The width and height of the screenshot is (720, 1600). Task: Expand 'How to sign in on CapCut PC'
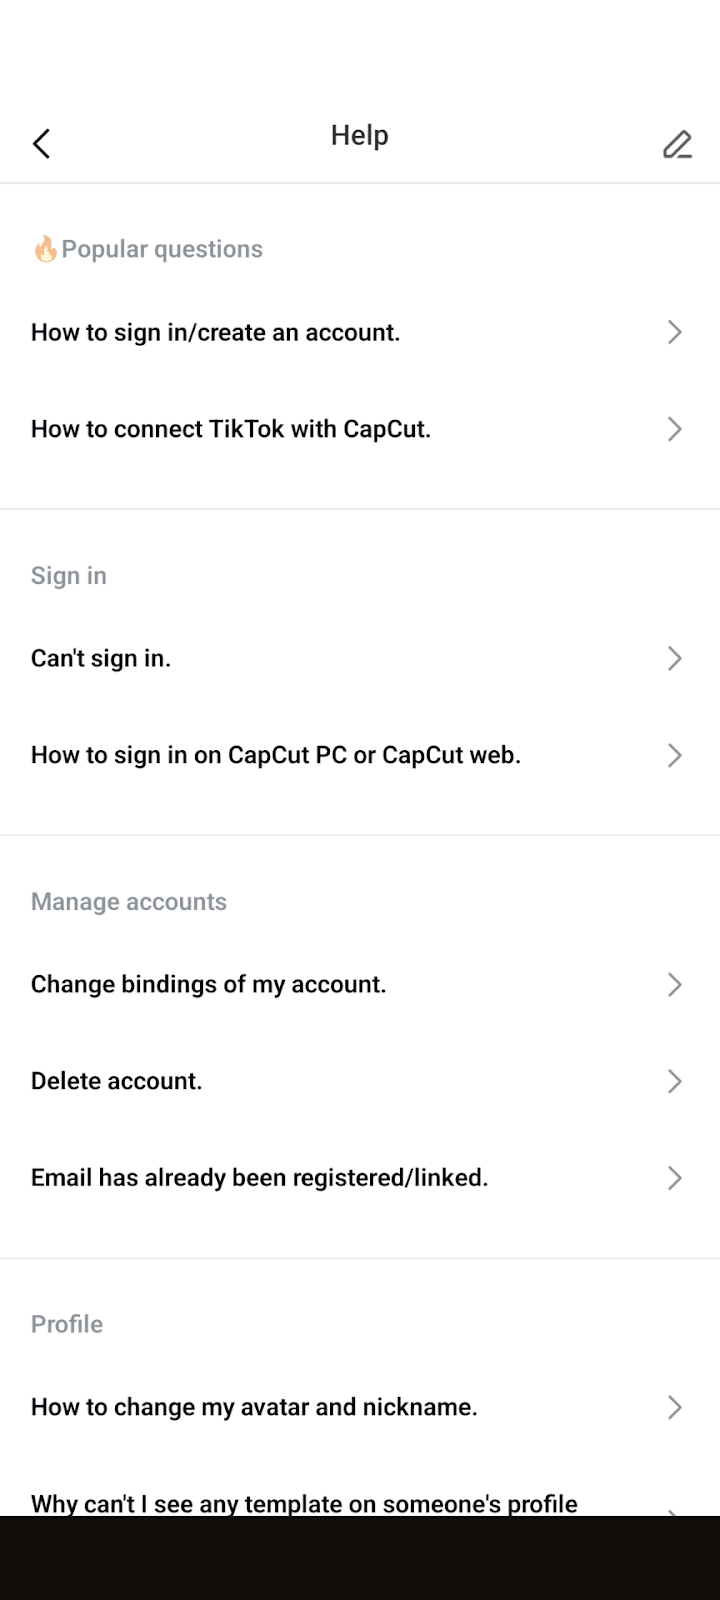pyautogui.click(x=674, y=755)
